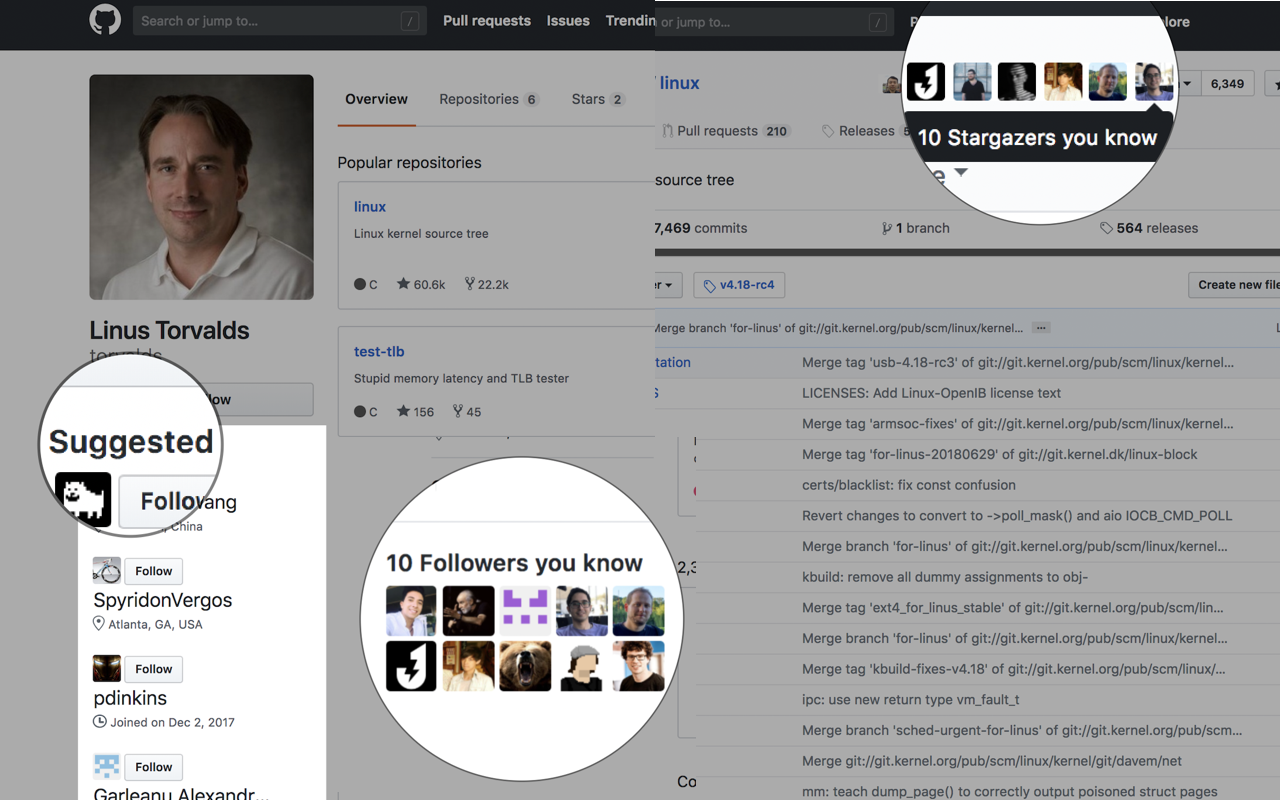Click the branch icon beside 1 branch
1280x800 pixels.
click(x=887, y=228)
